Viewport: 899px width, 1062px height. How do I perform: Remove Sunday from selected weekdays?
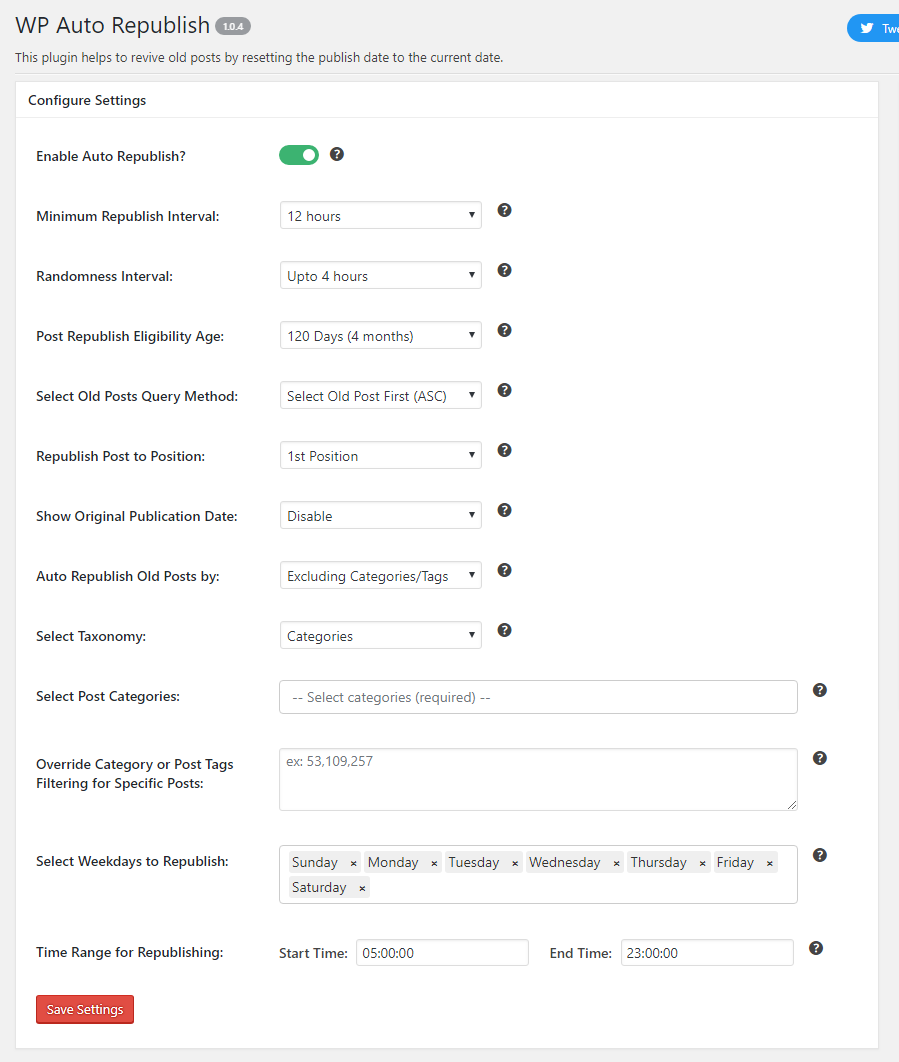(353, 863)
